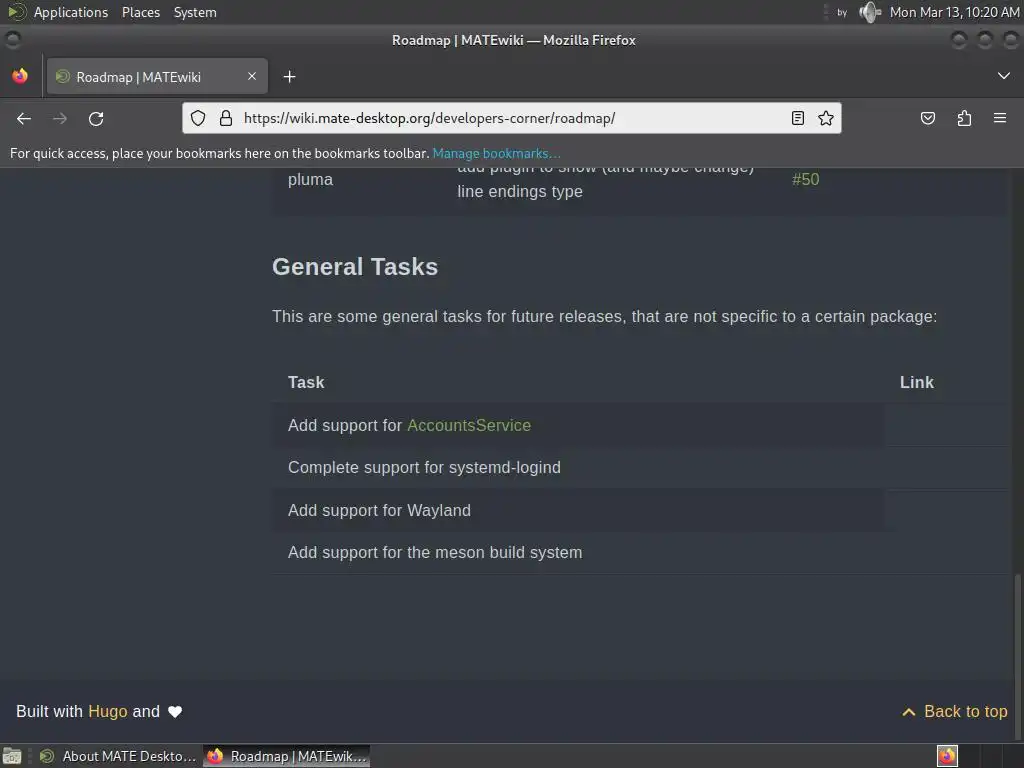
Task: Follow the AccountsService link
Action: [469, 425]
